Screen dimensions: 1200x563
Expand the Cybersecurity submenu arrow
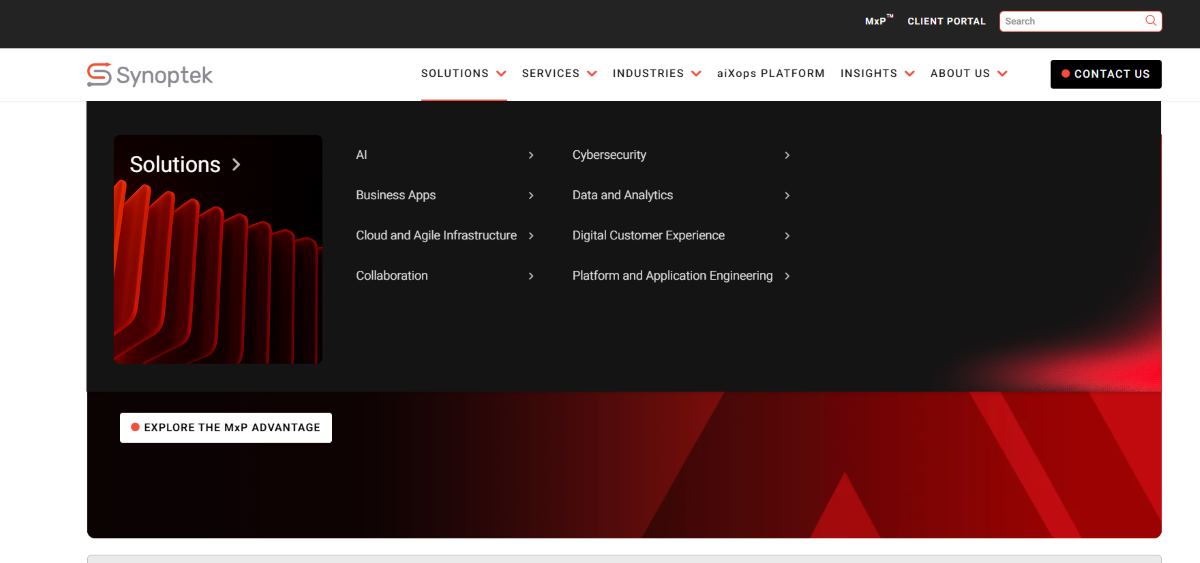click(x=787, y=155)
